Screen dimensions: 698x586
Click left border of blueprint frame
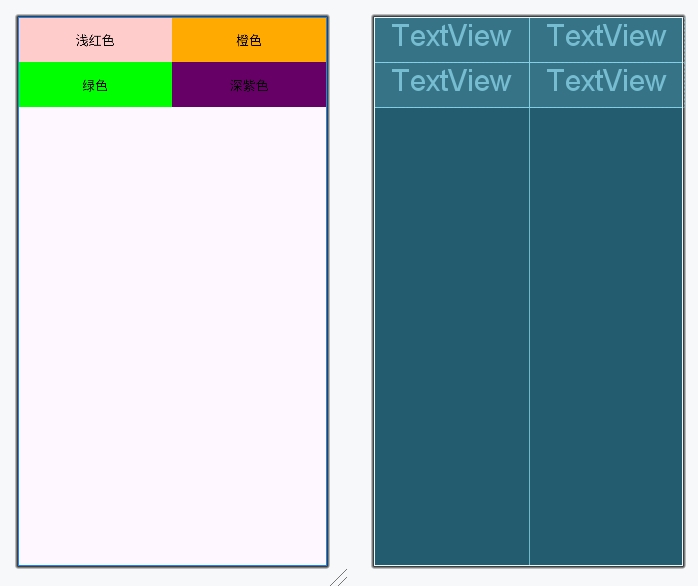point(374,300)
